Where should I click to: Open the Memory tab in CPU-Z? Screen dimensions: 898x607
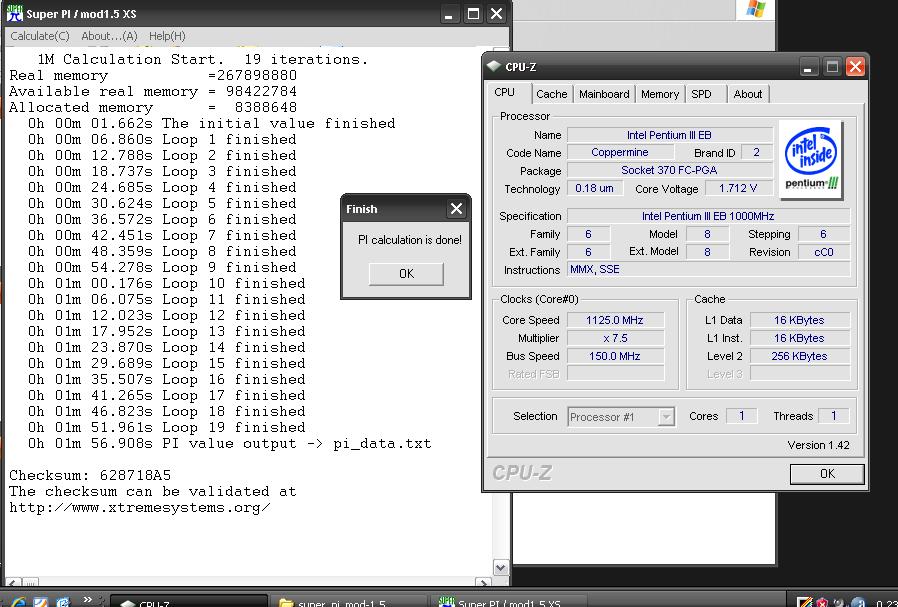click(660, 94)
